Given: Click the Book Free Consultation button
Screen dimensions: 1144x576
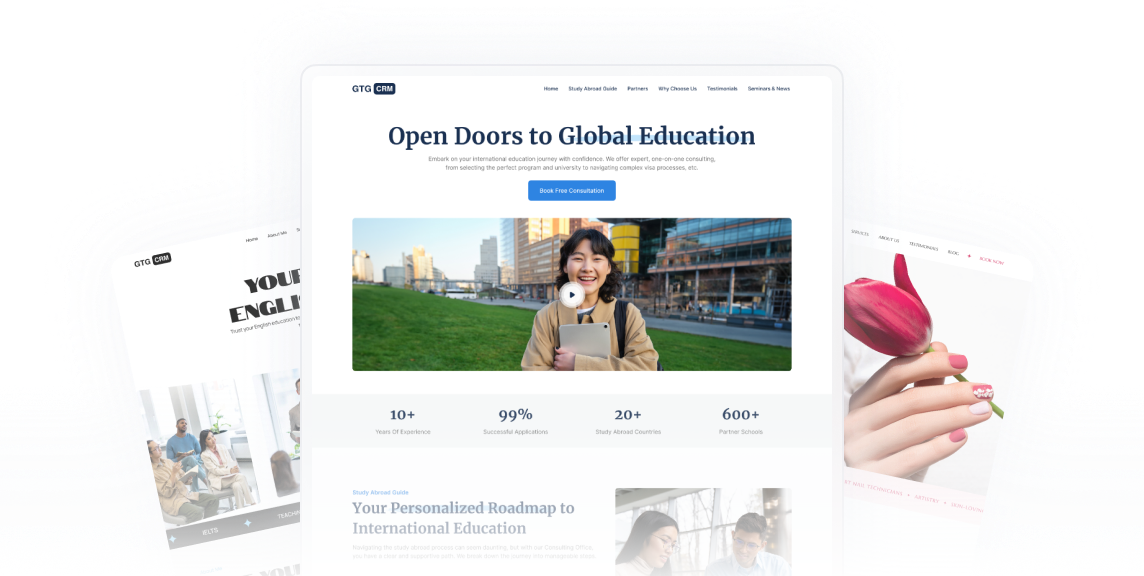Looking at the screenshot, I should [x=571, y=190].
